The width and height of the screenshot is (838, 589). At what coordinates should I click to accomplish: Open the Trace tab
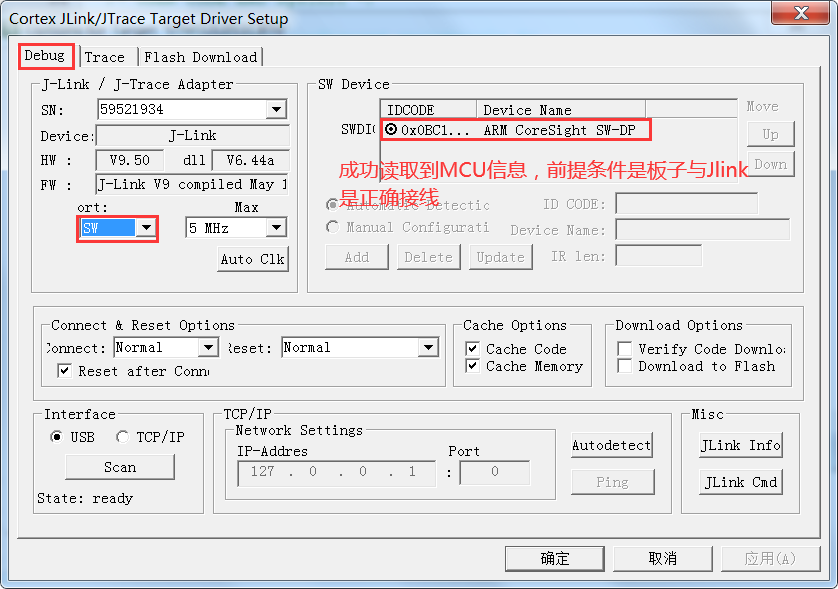tap(105, 57)
